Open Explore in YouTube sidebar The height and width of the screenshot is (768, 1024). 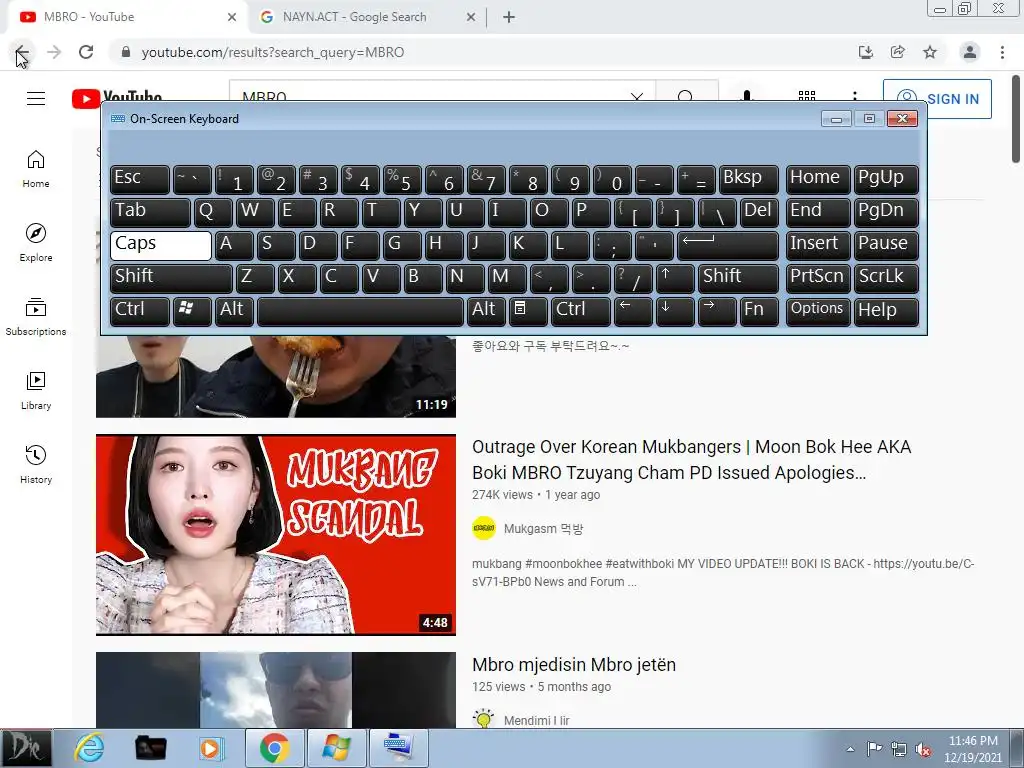coord(36,243)
